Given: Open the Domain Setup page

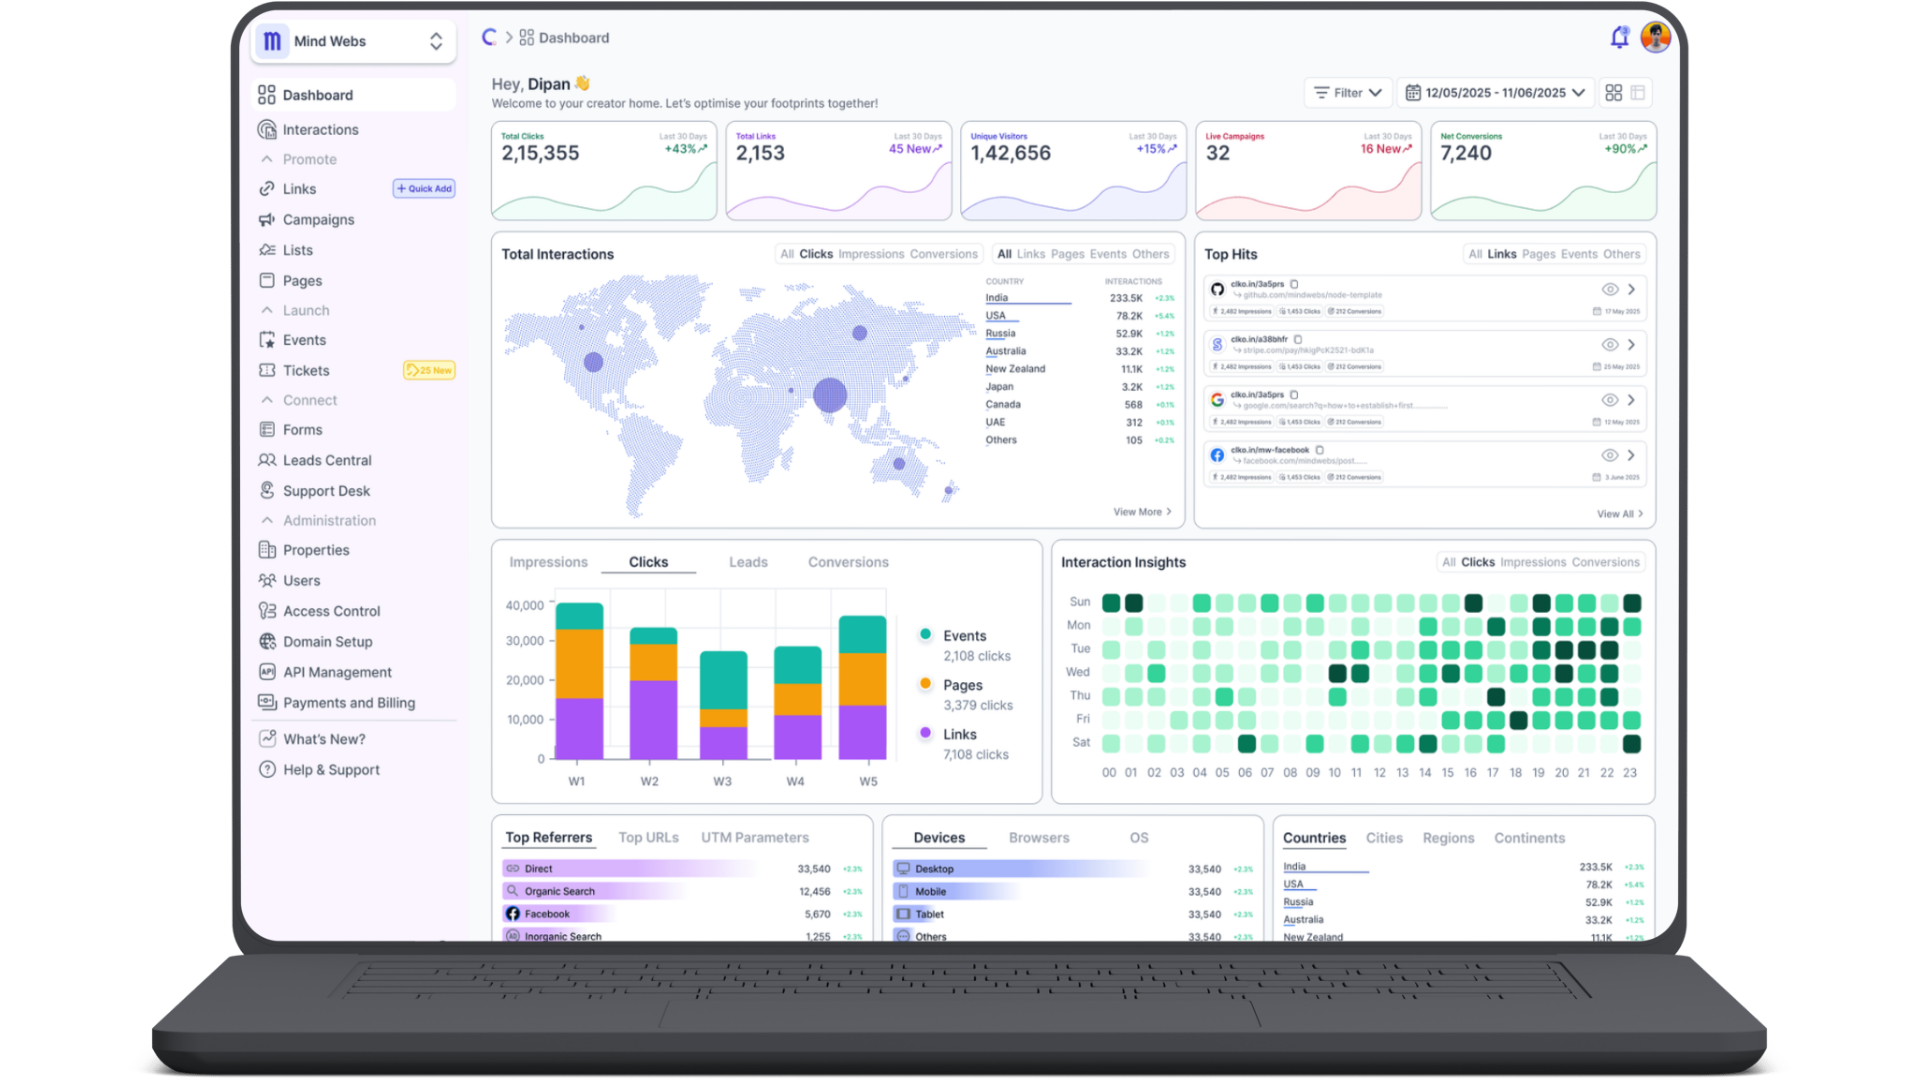Looking at the screenshot, I should click(x=327, y=641).
